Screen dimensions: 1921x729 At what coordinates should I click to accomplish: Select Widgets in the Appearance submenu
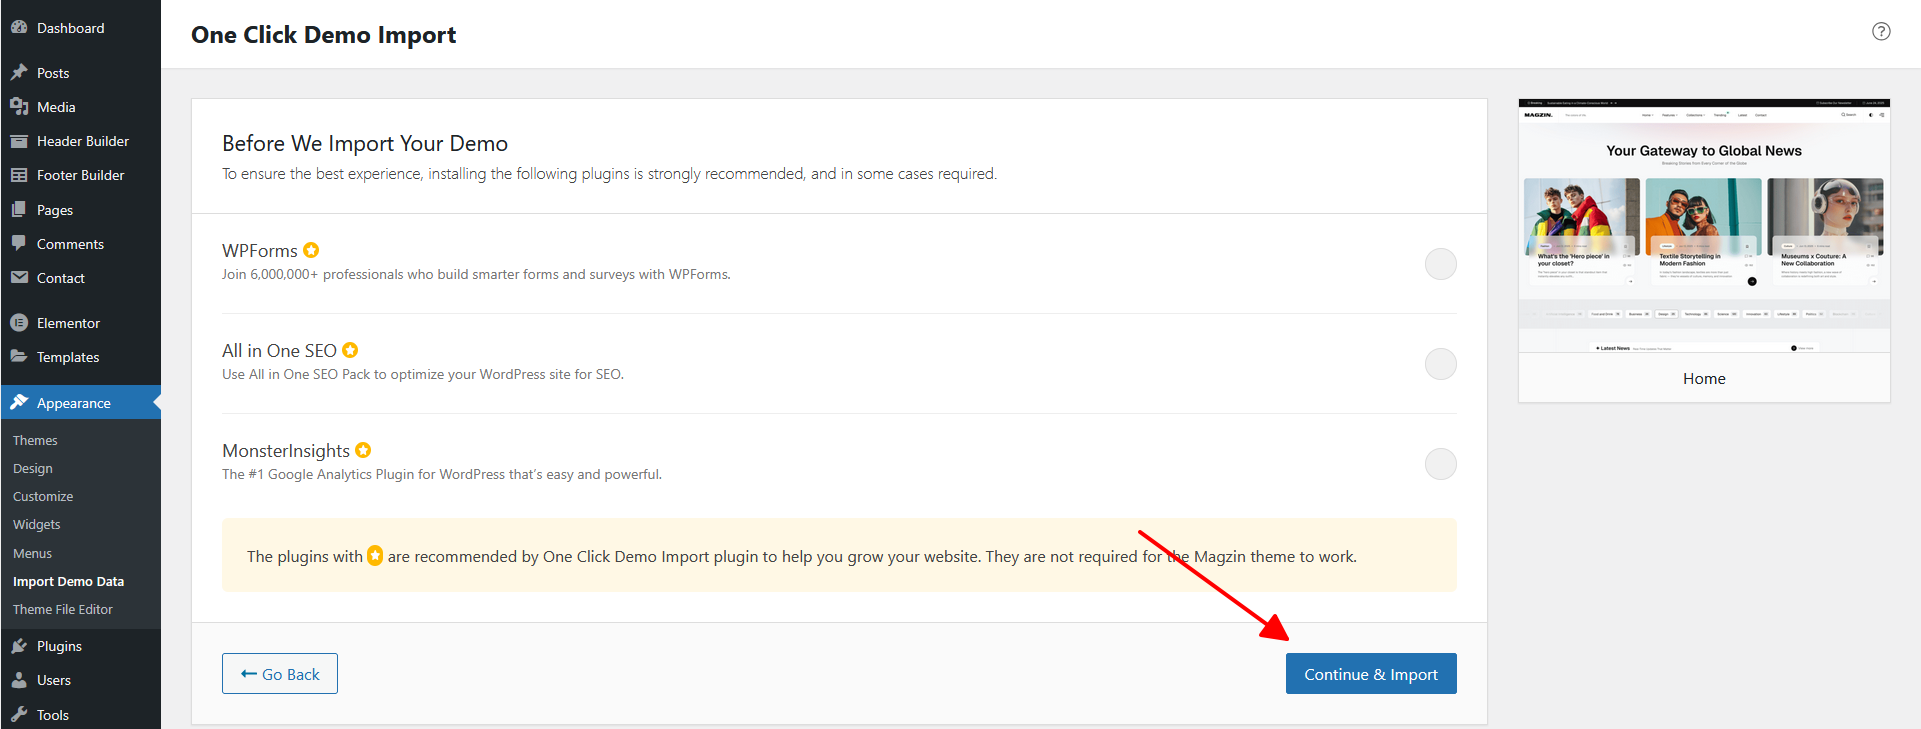(37, 524)
